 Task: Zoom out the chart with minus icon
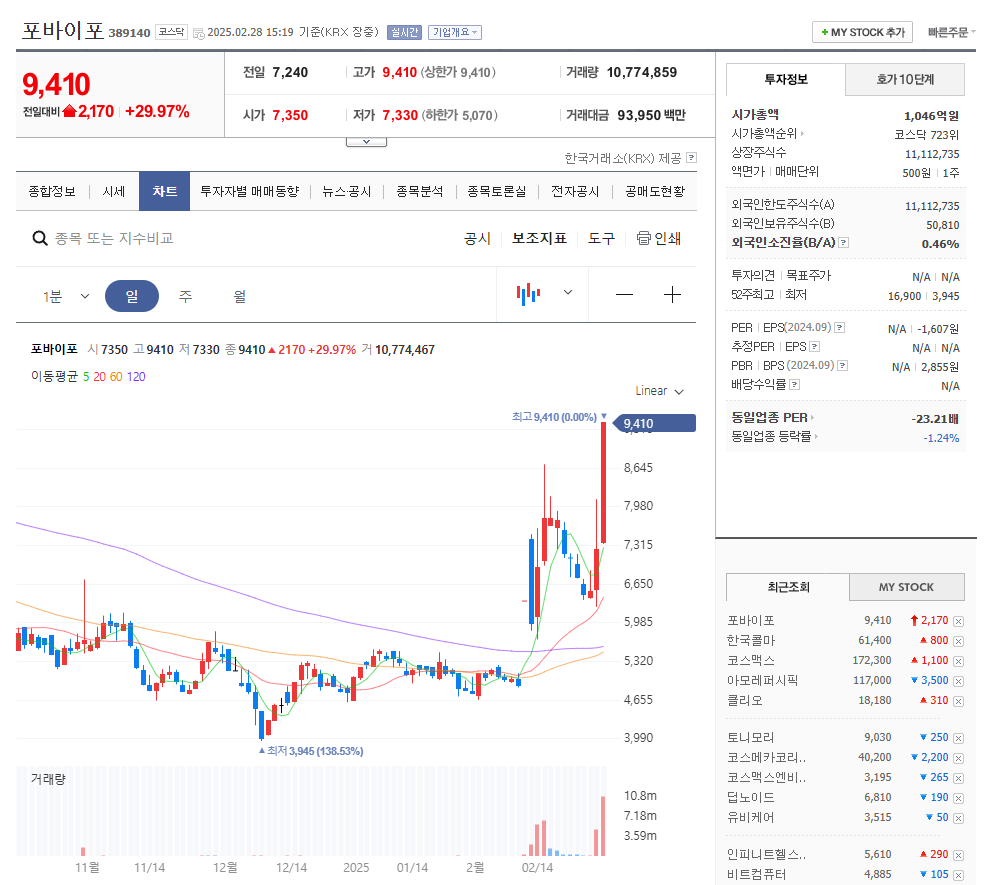pos(624,295)
